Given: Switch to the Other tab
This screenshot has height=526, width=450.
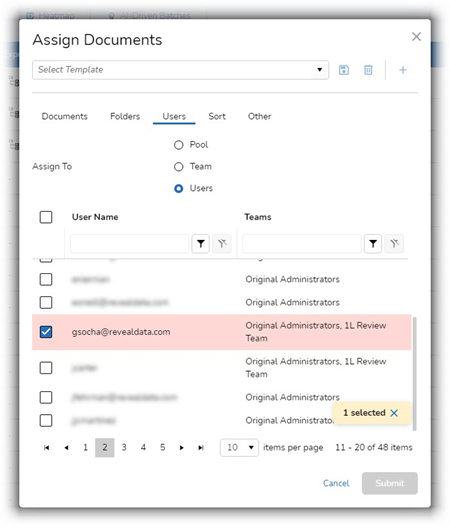Looking at the screenshot, I should click(x=259, y=116).
